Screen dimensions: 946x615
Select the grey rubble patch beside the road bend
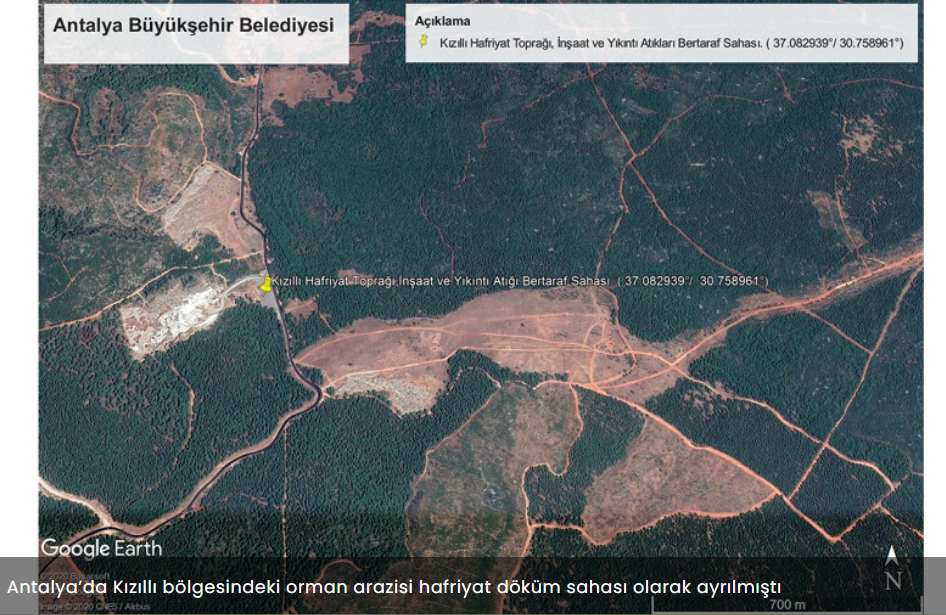[386, 389]
